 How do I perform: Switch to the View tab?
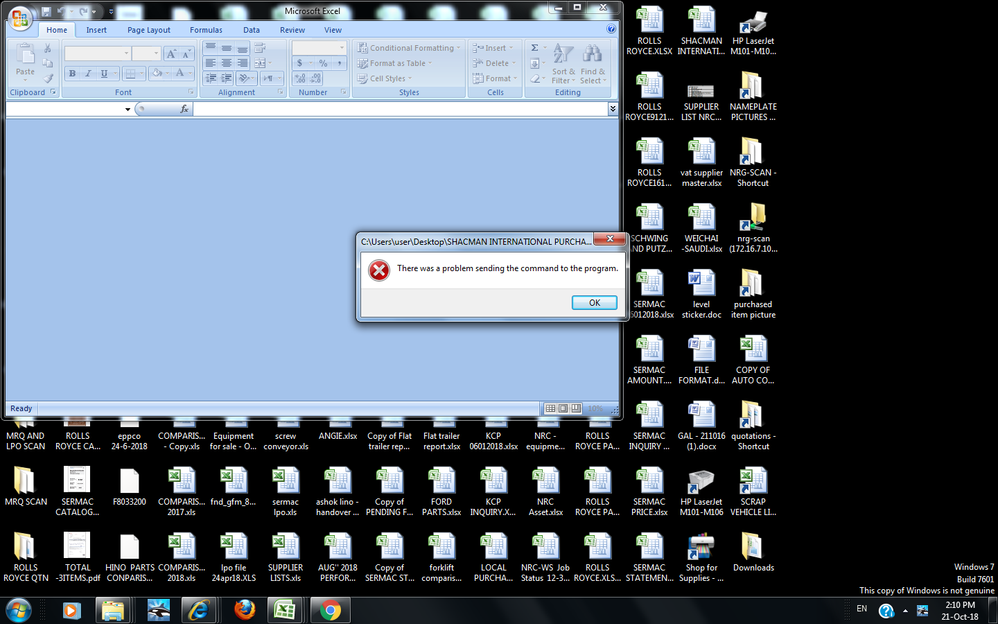(x=333, y=30)
